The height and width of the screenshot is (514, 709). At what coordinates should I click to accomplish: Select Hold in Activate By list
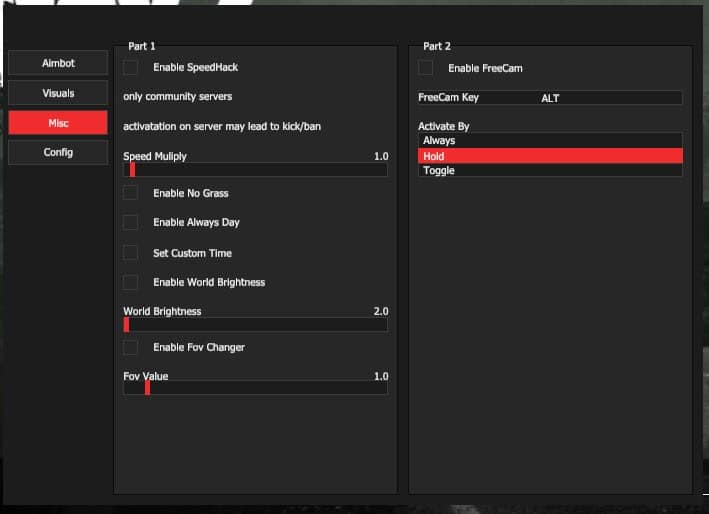(x=550, y=156)
